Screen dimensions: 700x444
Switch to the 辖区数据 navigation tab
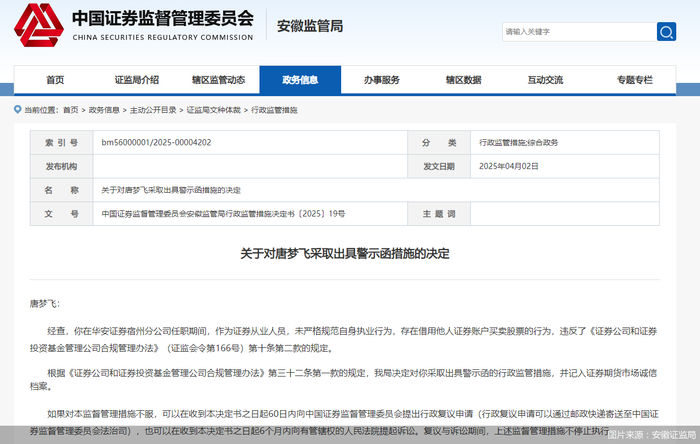pyautogui.click(x=463, y=80)
